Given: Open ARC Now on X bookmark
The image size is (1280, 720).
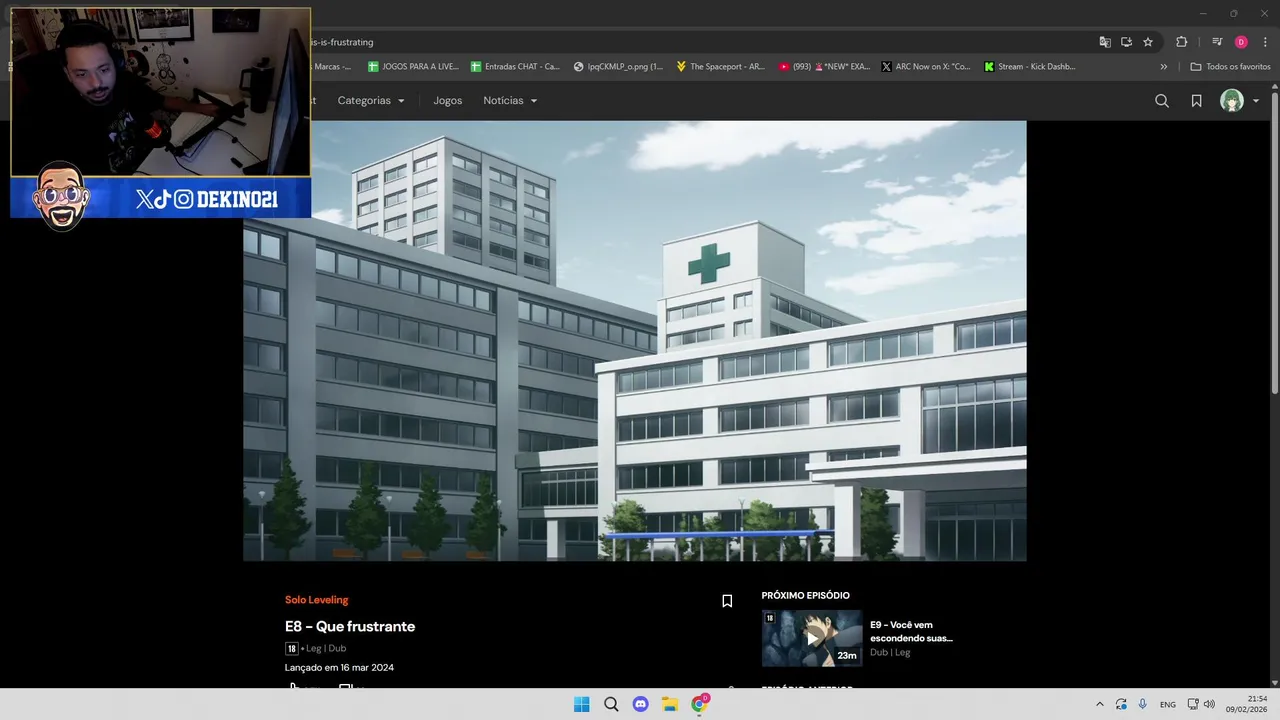Looking at the screenshot, I should coord(926,66).
